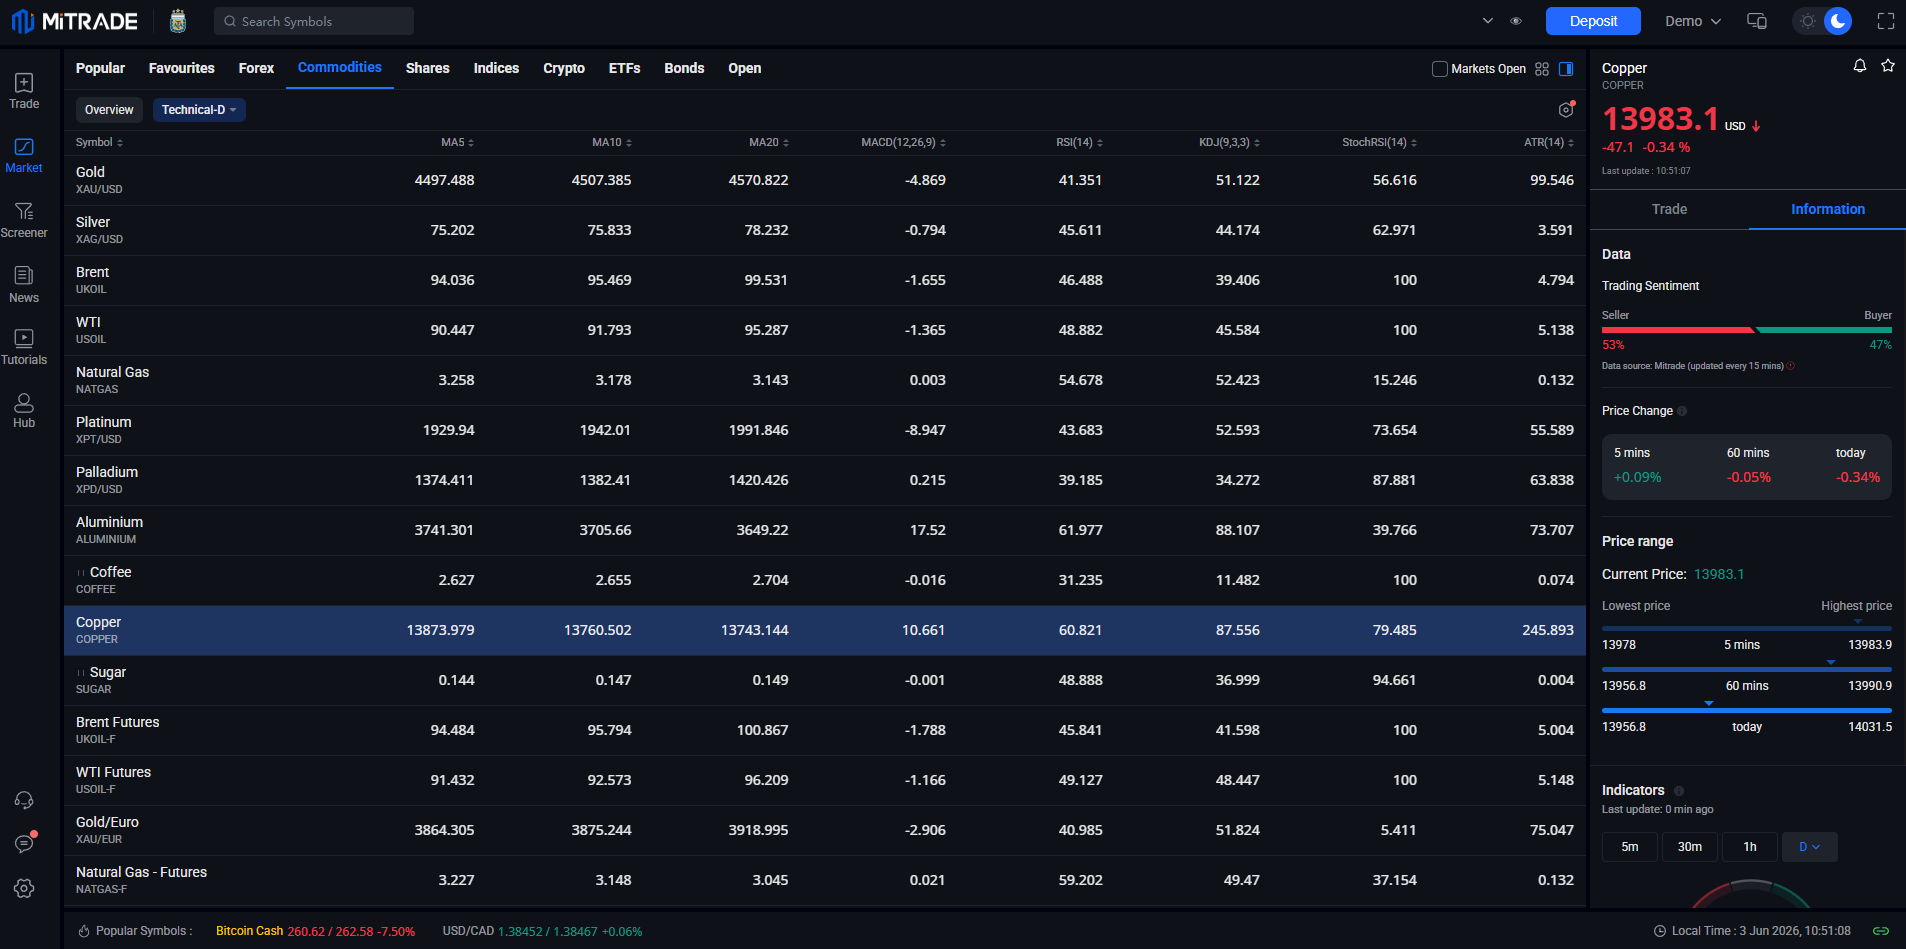
Task: Sort the table by MACD(12,26,9)
Action: 903,143
